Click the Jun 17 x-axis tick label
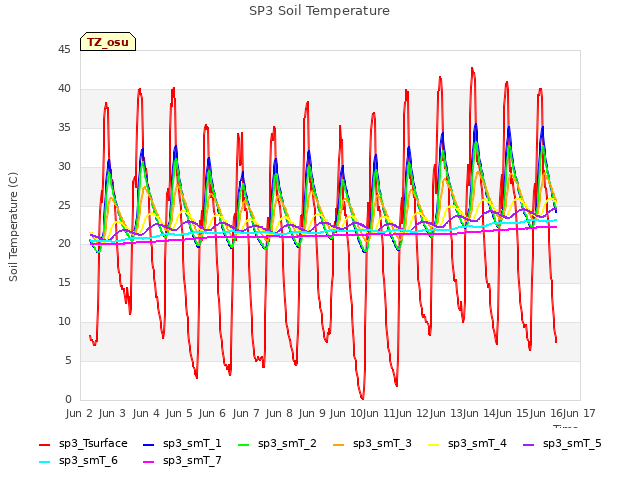640x480 pixels. pos(579,413)
